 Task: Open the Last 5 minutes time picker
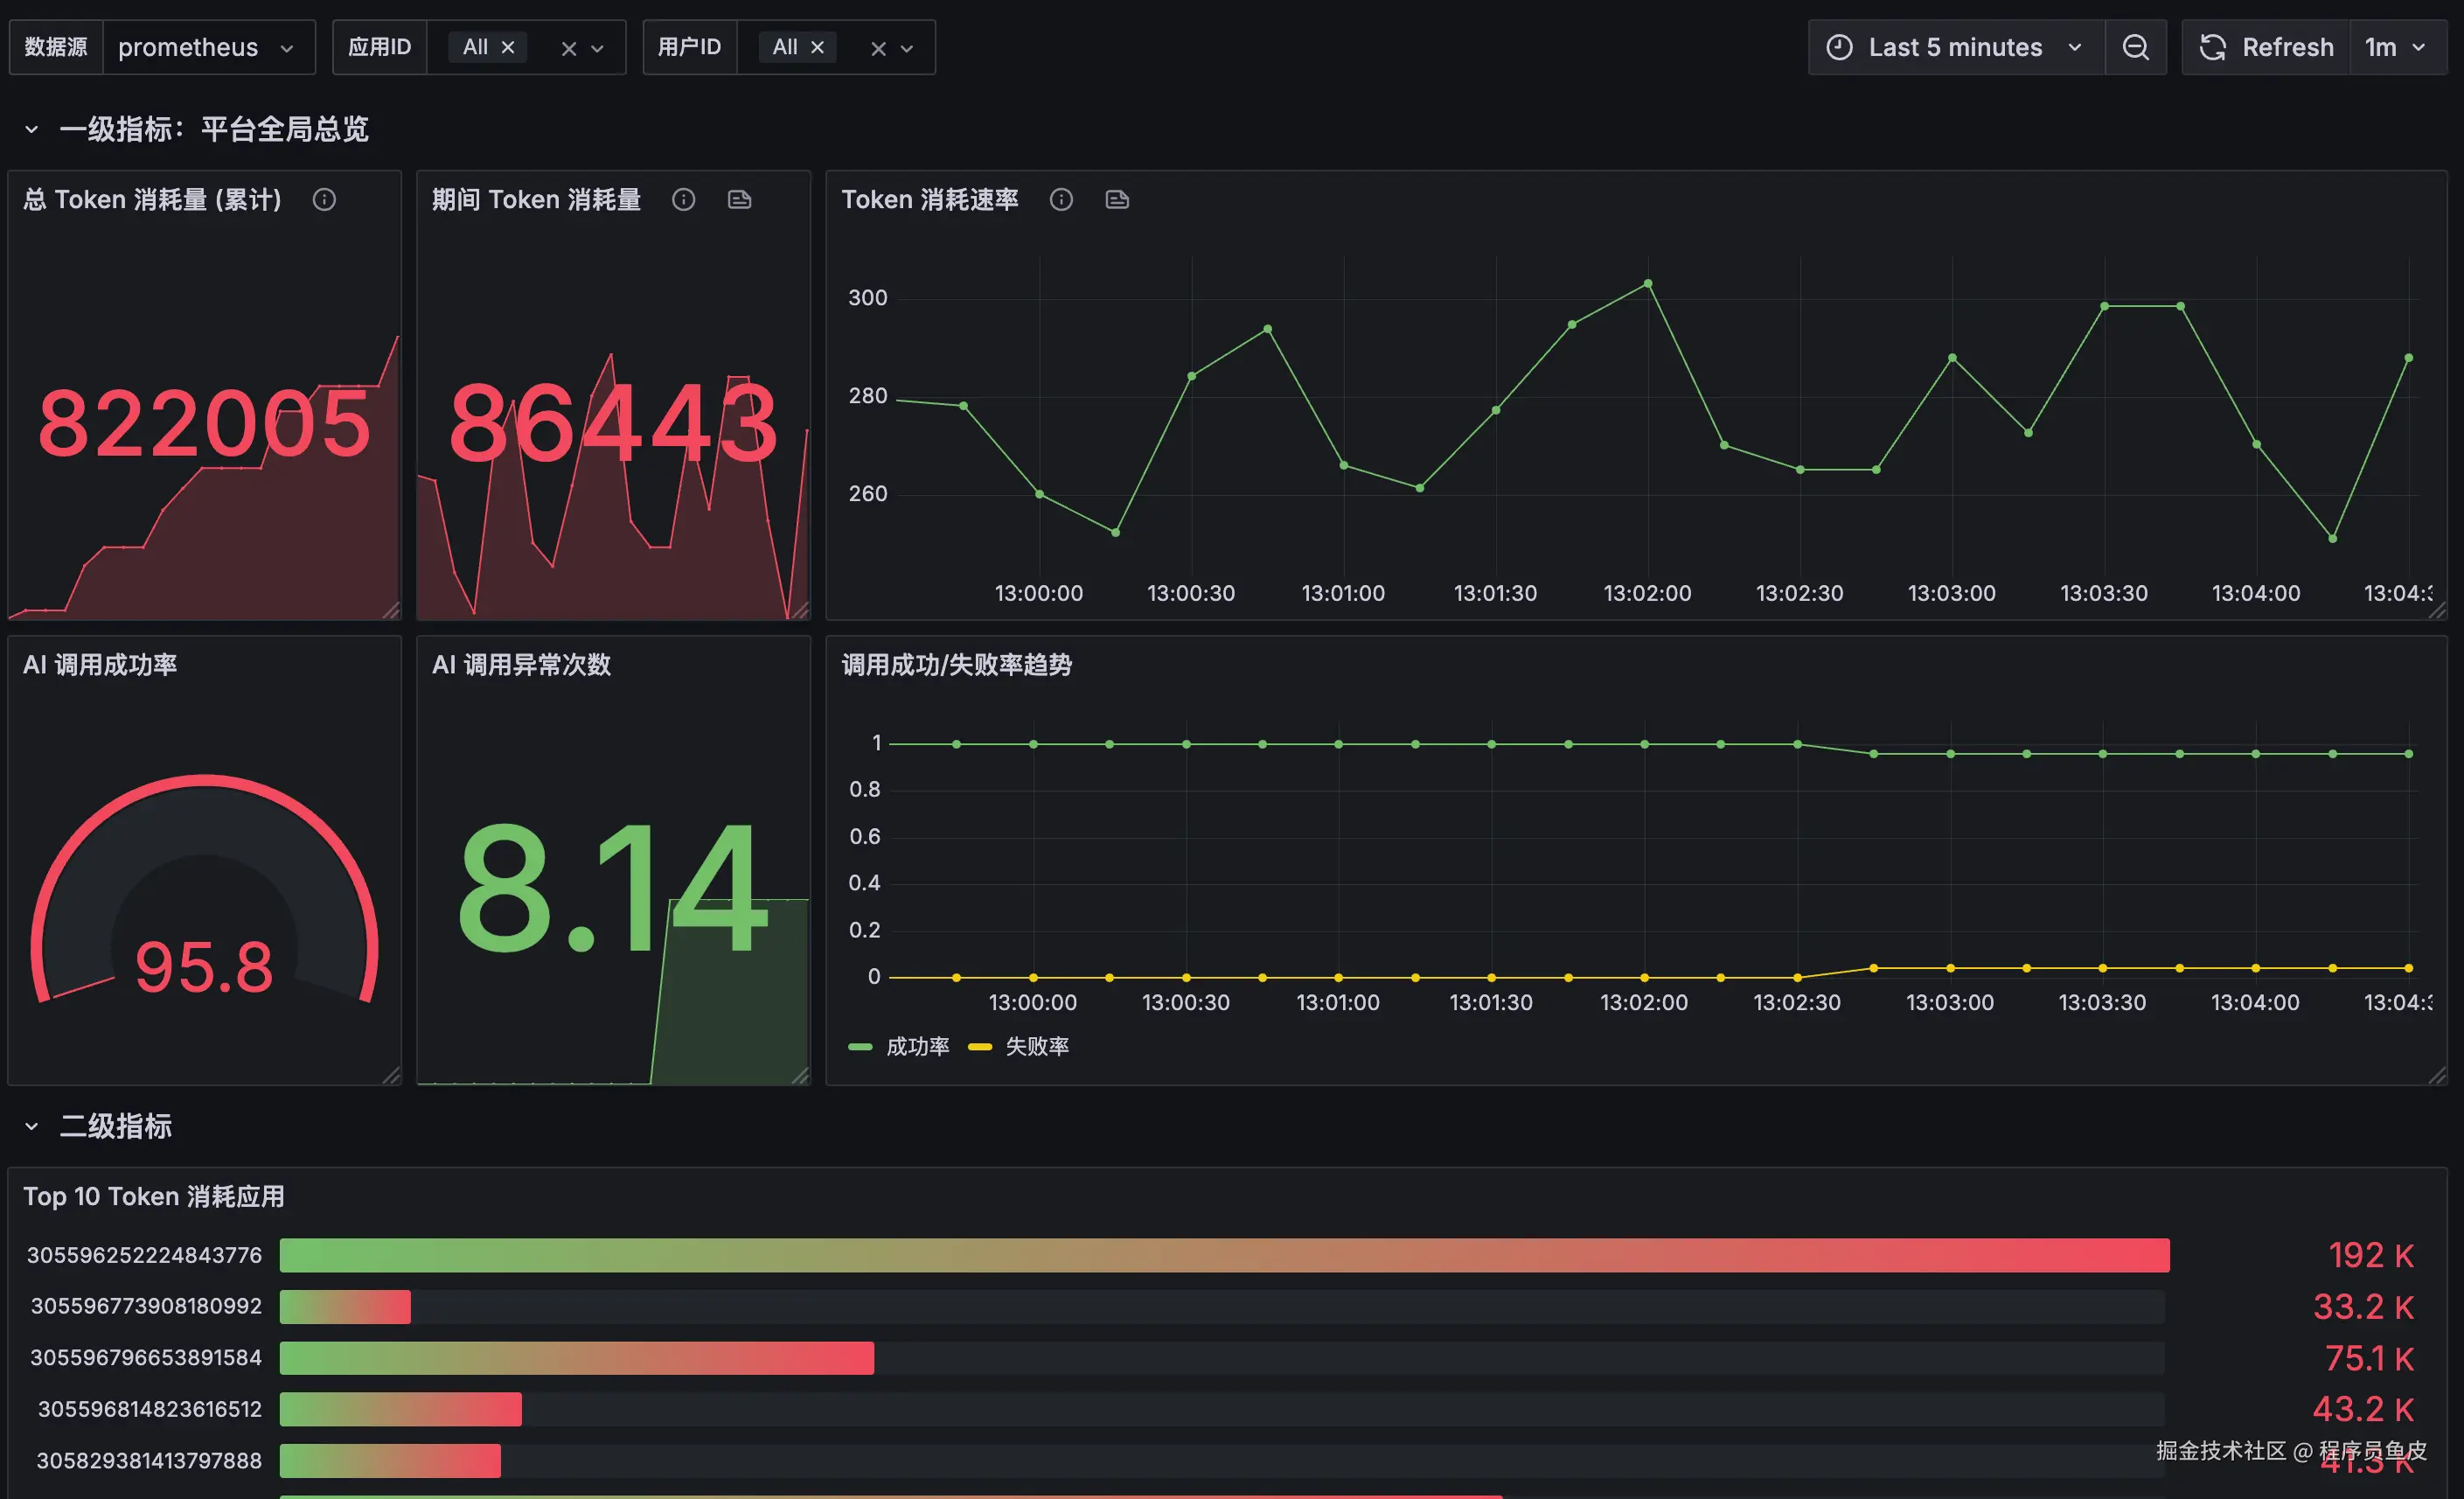1955,47
